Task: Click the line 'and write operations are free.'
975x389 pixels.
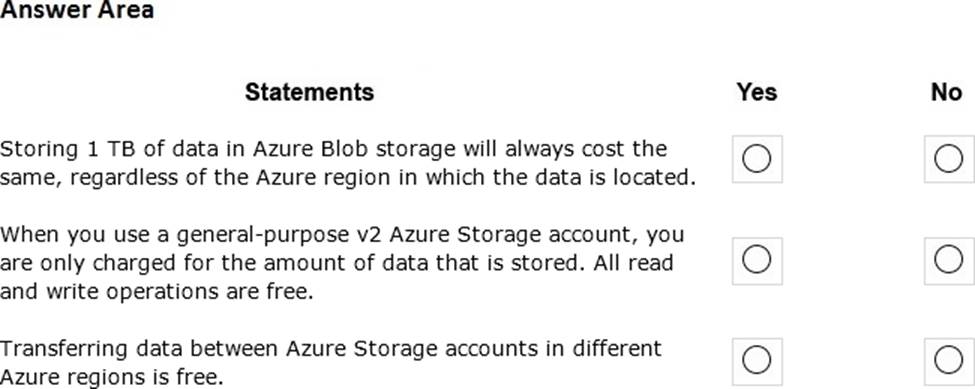Action: click(156, 291)
